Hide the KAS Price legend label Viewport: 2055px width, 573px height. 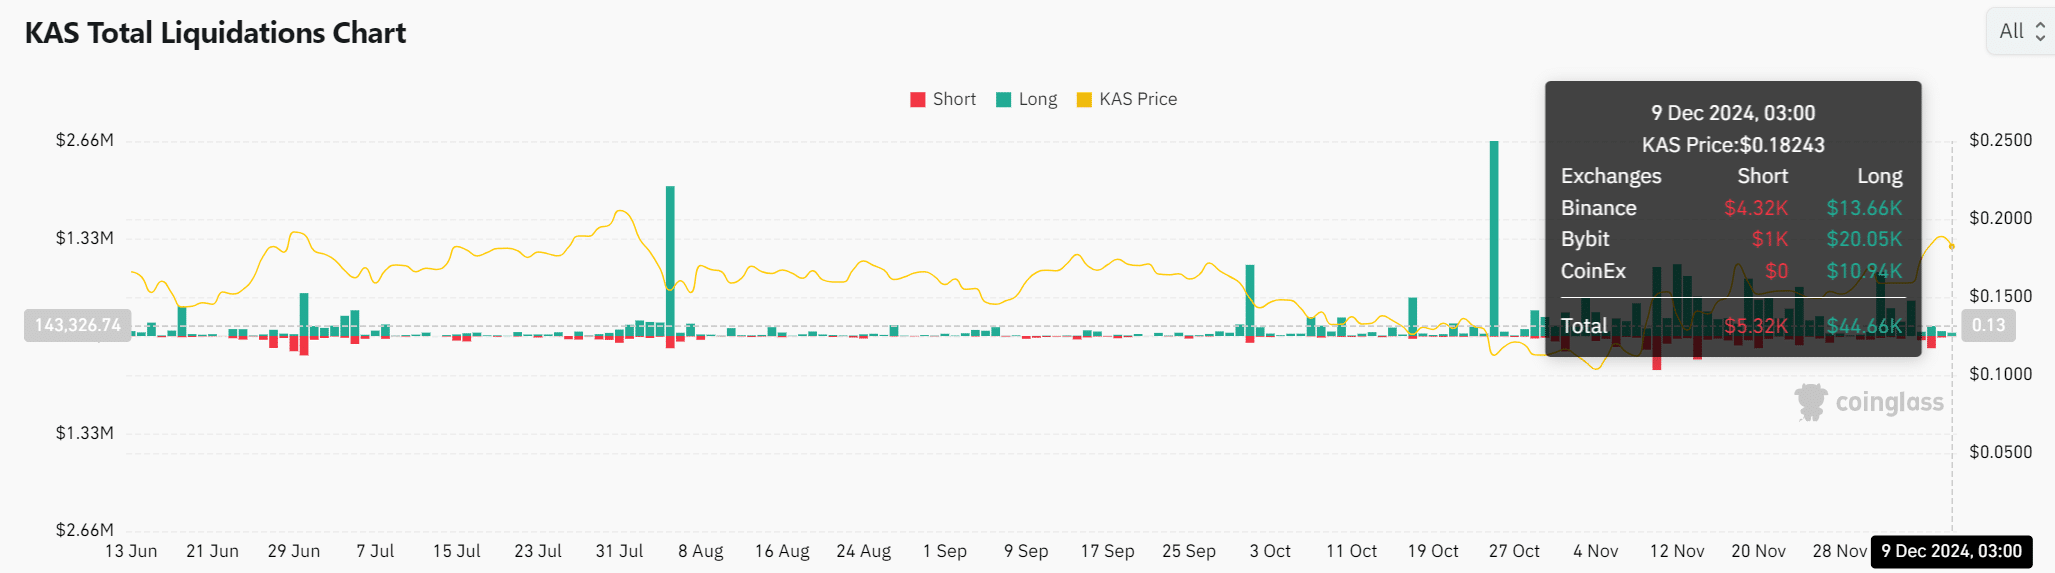tap(1138, 100)
